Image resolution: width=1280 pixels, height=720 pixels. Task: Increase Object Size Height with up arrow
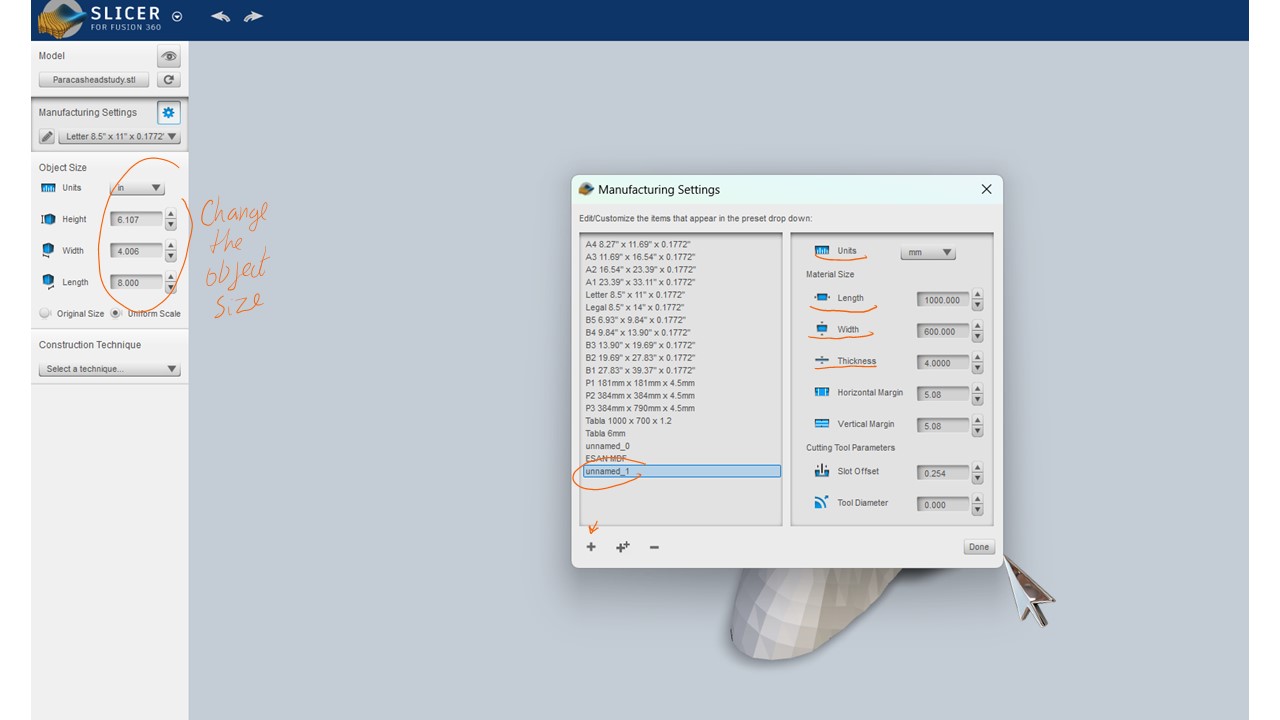pyautogui.click(x=171, y=214)
